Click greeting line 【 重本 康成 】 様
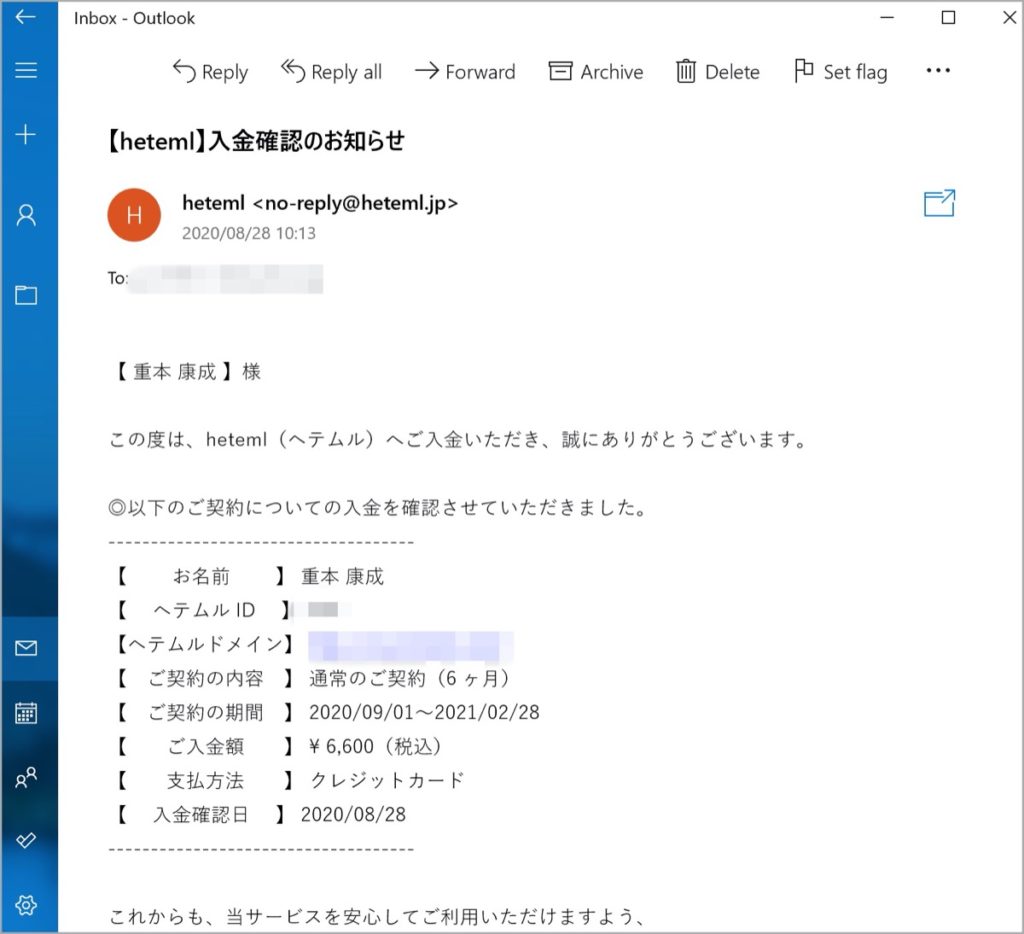Screen dimensions: 1024x934 click(x=187, y=372)
